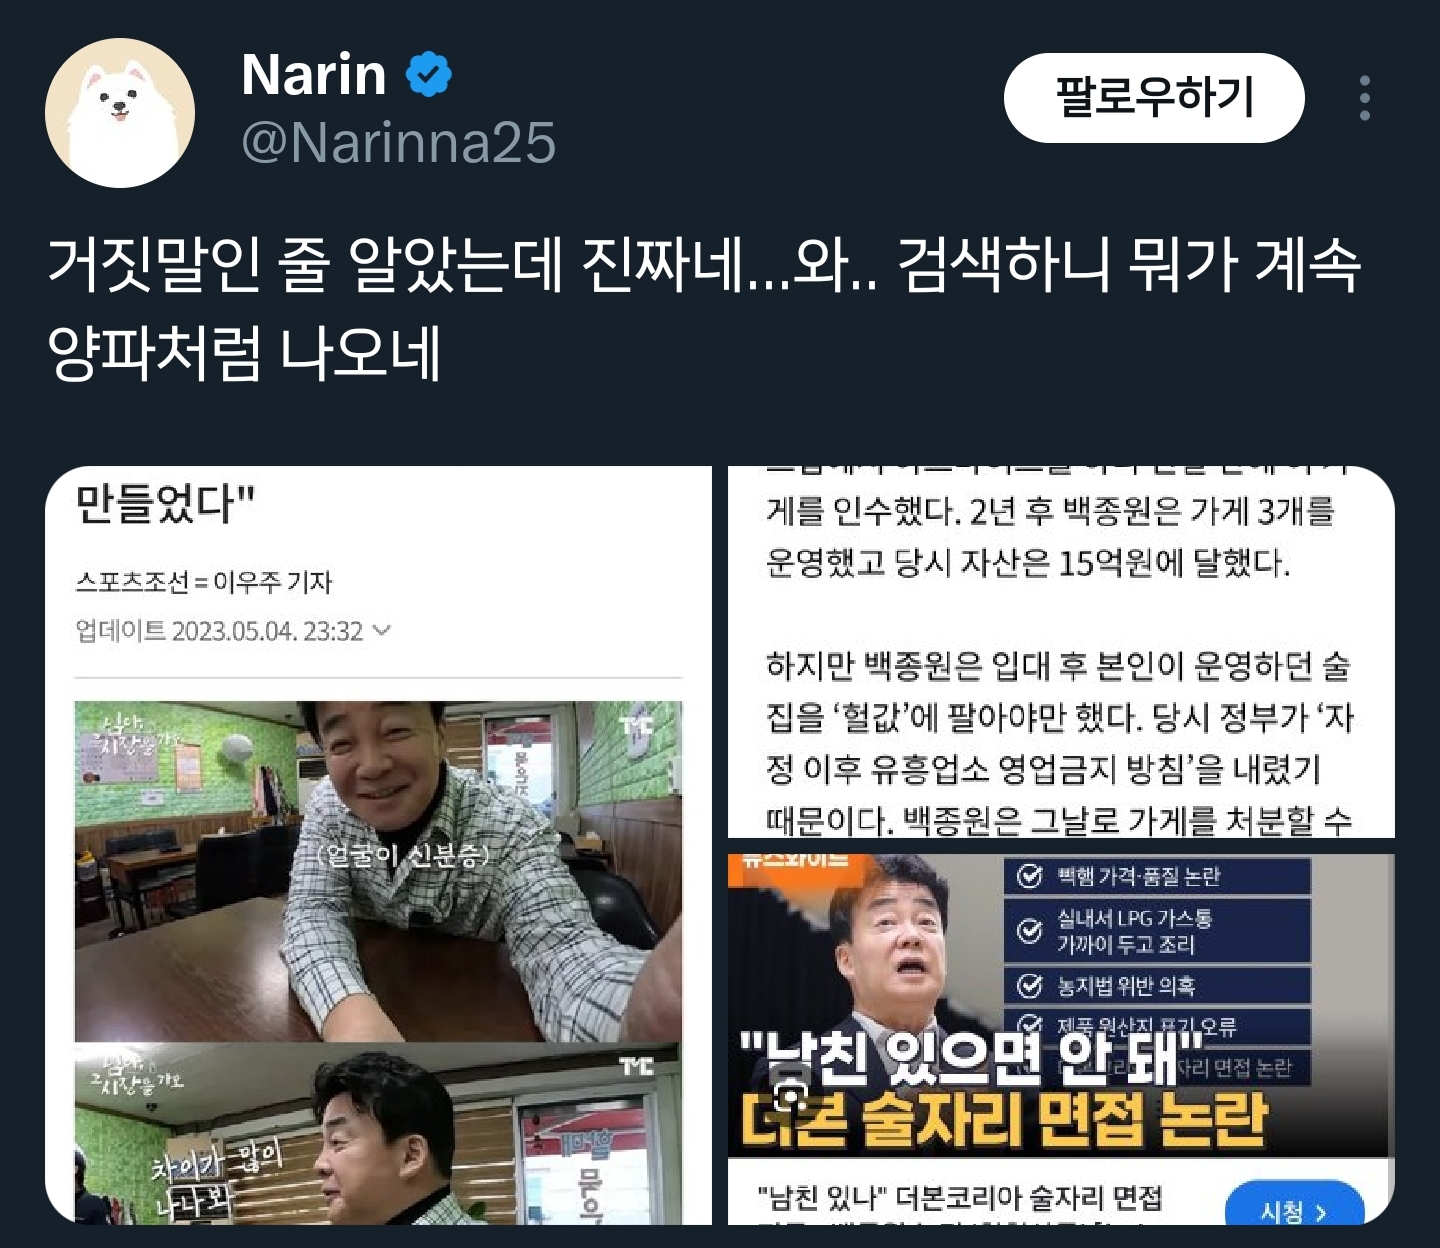Open the top-right article text image
Viewport: 1440px width, 1248px height.
point(1061,652)
